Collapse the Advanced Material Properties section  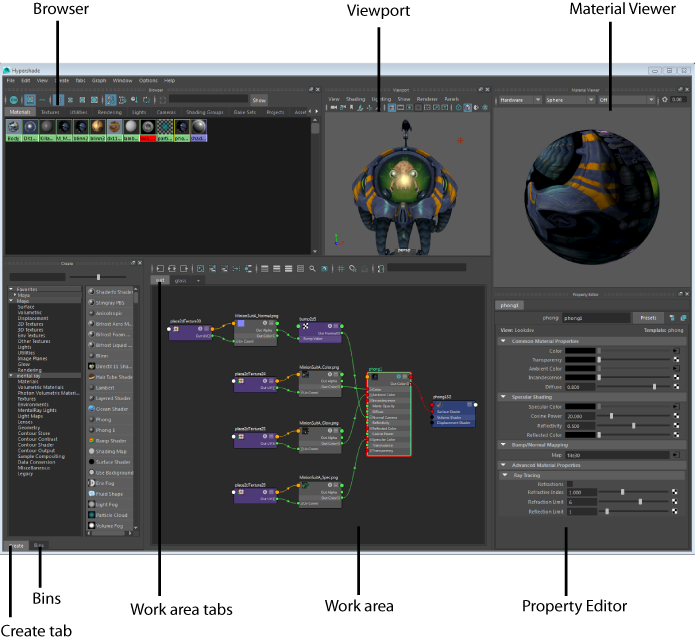pos(503,465)
